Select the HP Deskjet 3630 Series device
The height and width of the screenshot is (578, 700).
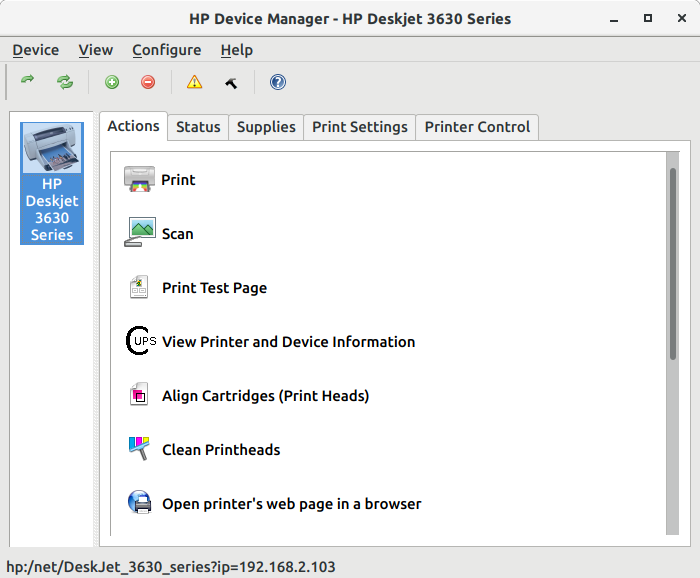pos(52,183)
